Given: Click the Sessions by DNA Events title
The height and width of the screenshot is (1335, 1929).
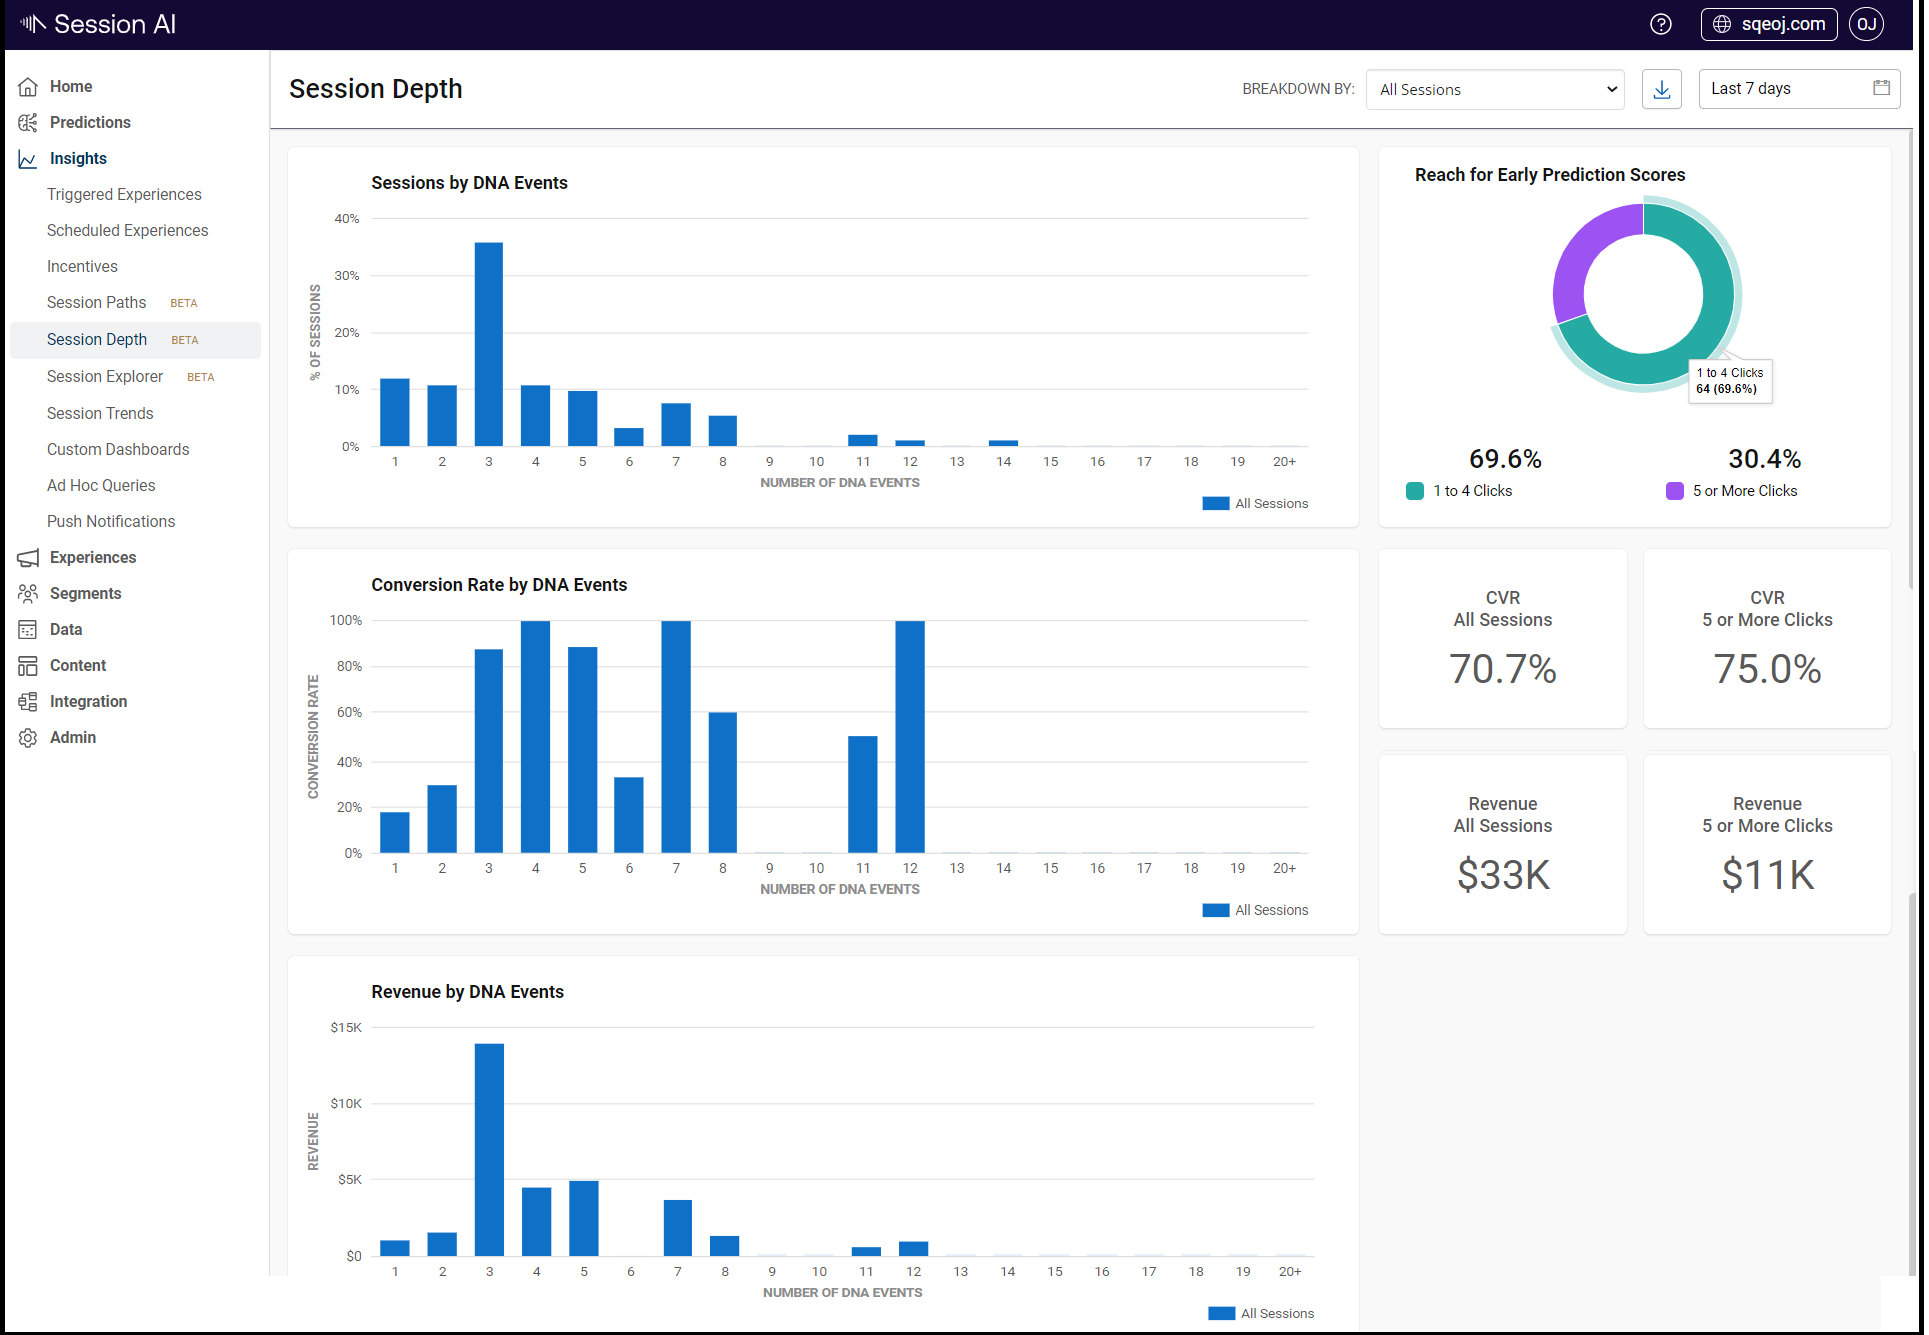Looking at the screenshot, I should point(469,183).
